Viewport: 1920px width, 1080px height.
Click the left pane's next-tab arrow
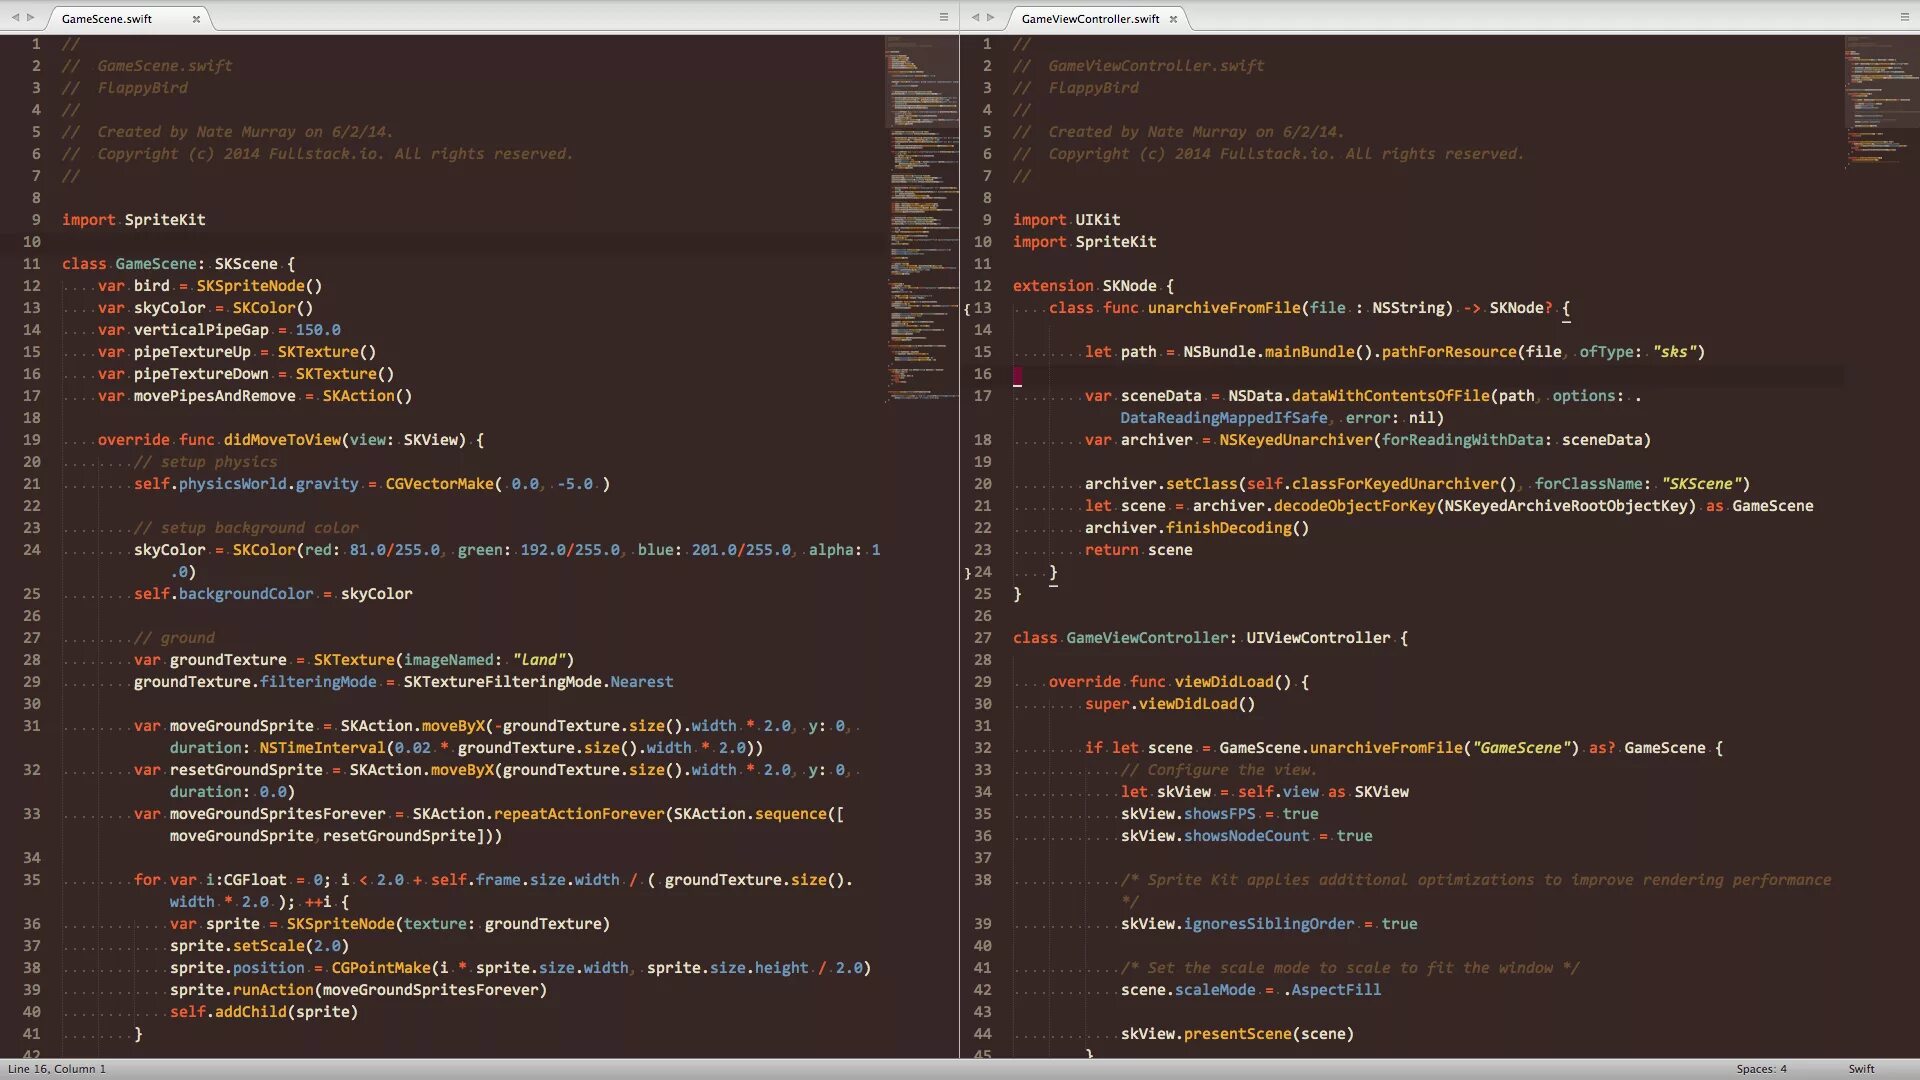pyautogui.click(x=30, y=17)
